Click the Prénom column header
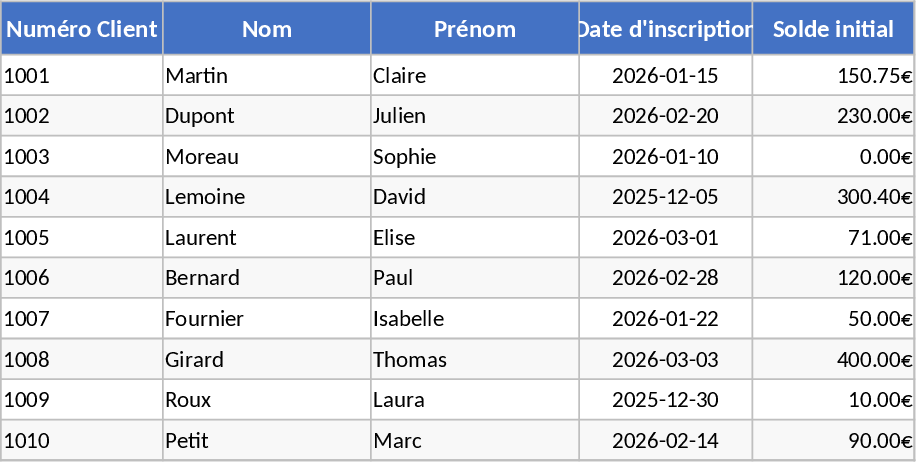 coord(475,29)
